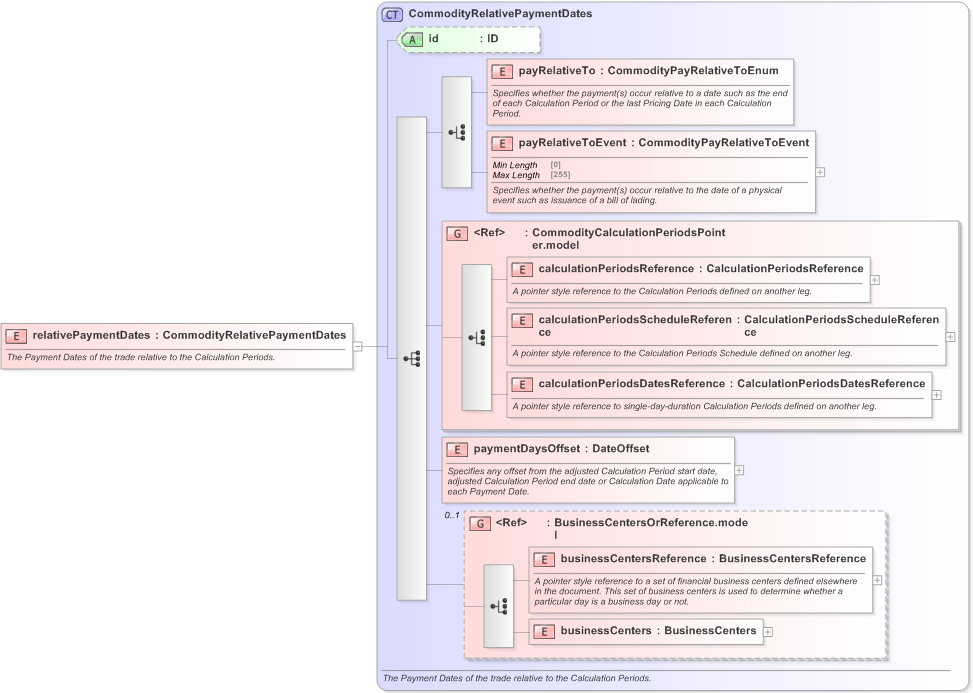Click the choice compositor in CommodityCalculationPeriodsPointer group
Image resolution: width=973 pixels, height=693 pixels.
[x=477, y=338]
